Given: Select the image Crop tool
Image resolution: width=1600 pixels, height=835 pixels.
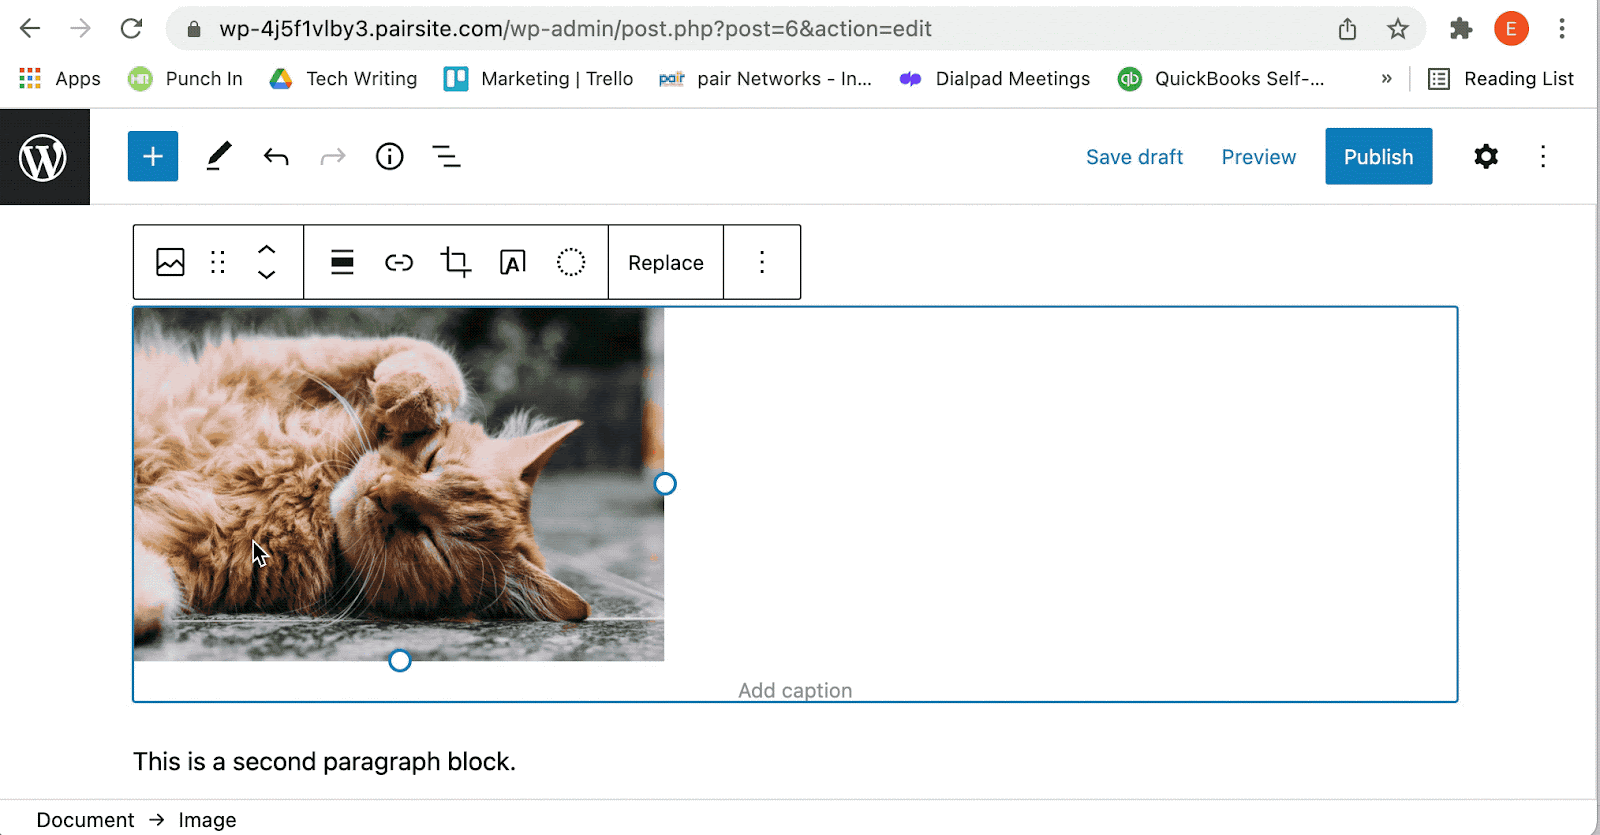Looking at the screenshot, I should [456, 262].
